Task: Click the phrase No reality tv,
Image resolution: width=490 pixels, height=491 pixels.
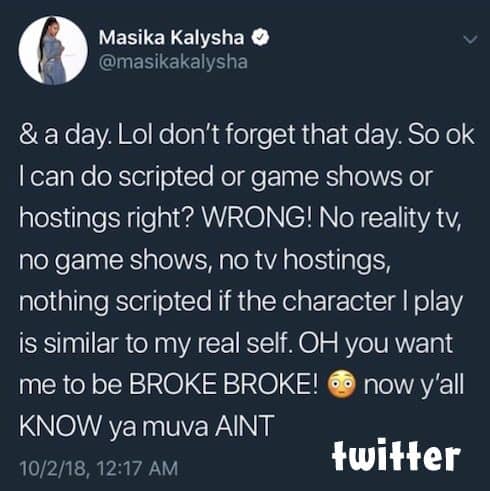Action: coord(390,219)
